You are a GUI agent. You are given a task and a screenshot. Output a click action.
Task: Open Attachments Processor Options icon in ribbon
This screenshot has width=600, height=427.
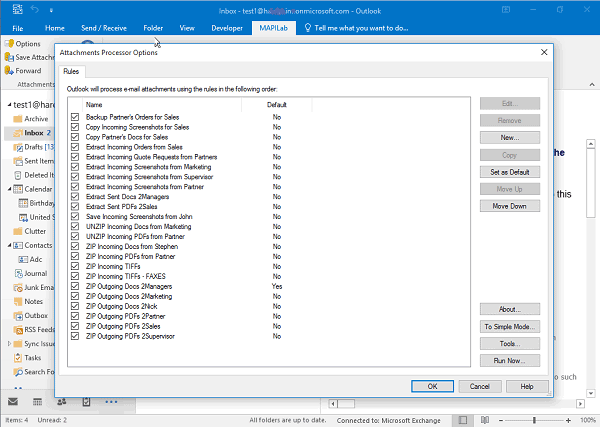pyautogui.click(x=9, y=44)
